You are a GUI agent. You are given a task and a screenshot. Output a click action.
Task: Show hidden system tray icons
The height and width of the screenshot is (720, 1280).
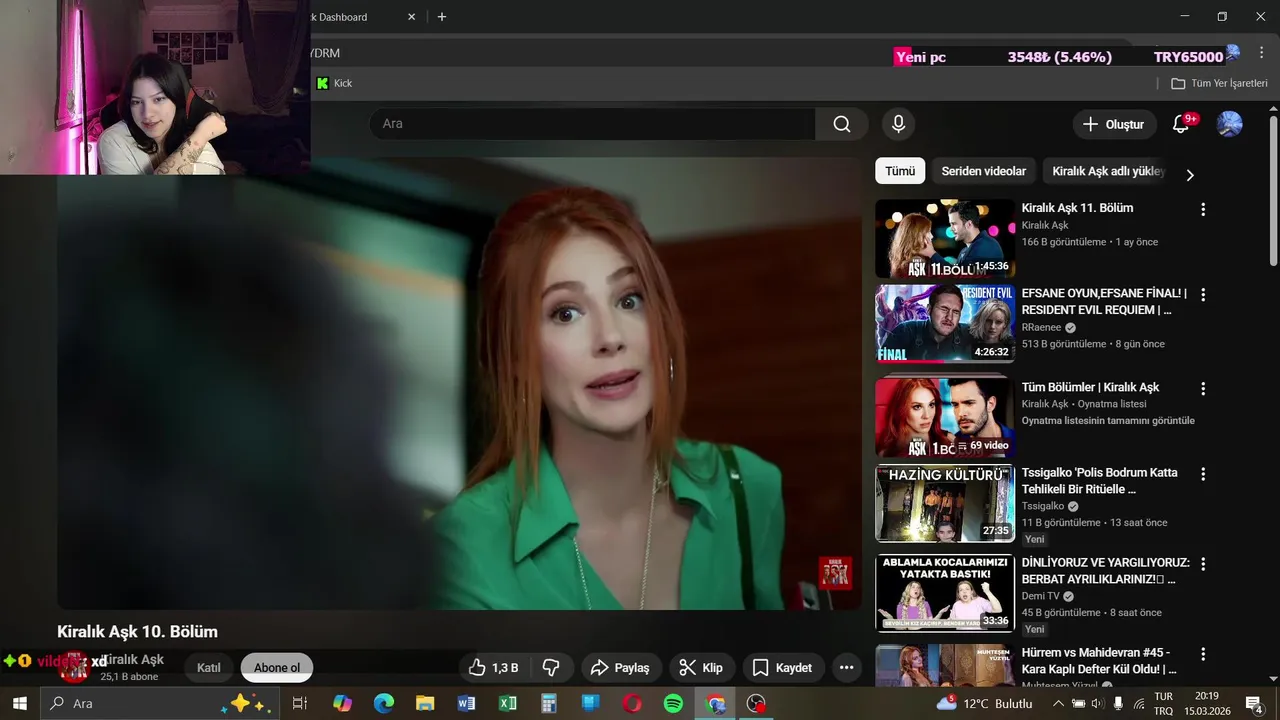(x=1058, y=703)
